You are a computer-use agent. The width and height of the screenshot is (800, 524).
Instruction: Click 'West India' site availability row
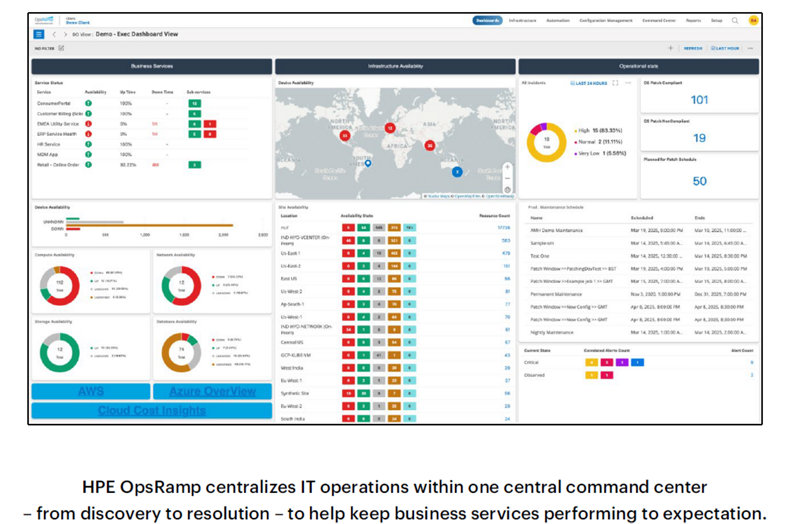(395, 368)
